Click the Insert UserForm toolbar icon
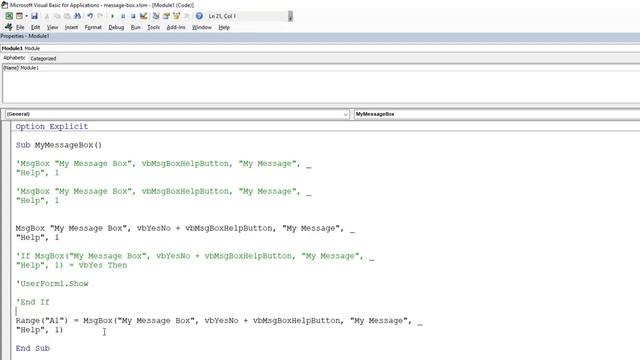 tap(19, 16)
